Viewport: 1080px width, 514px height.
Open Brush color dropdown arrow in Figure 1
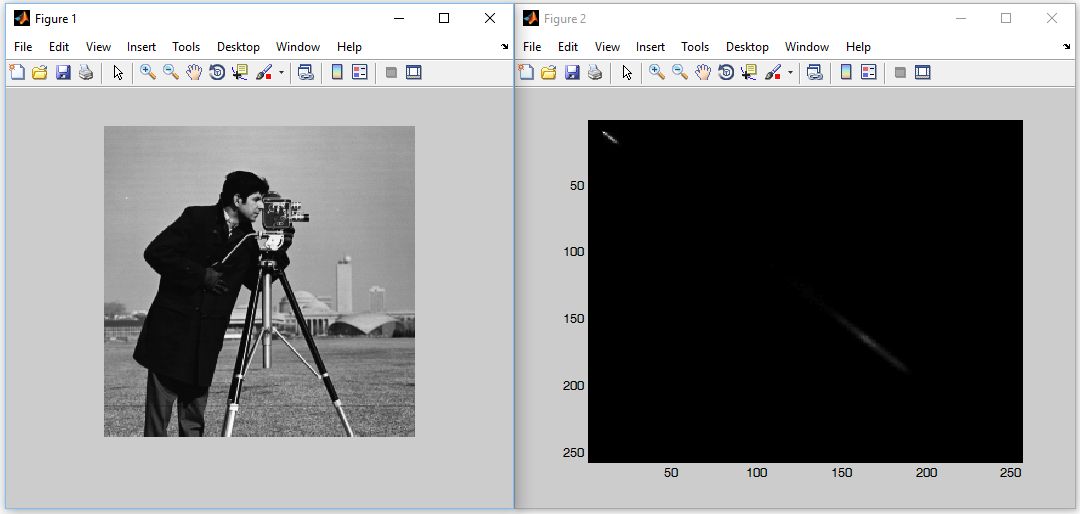click(281, 72)
